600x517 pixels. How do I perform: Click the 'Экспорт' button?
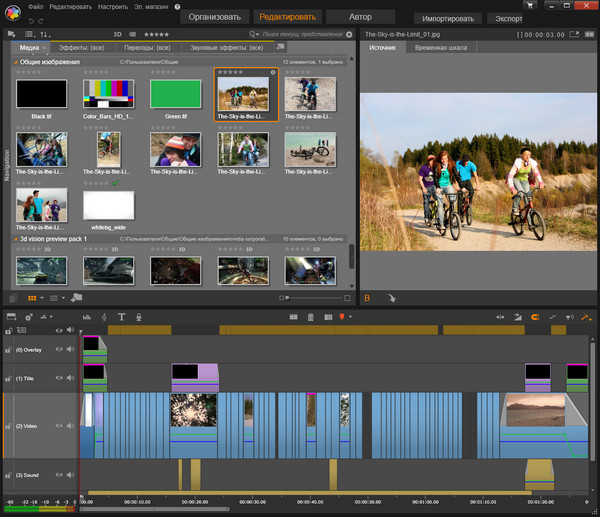coord(509,18)
